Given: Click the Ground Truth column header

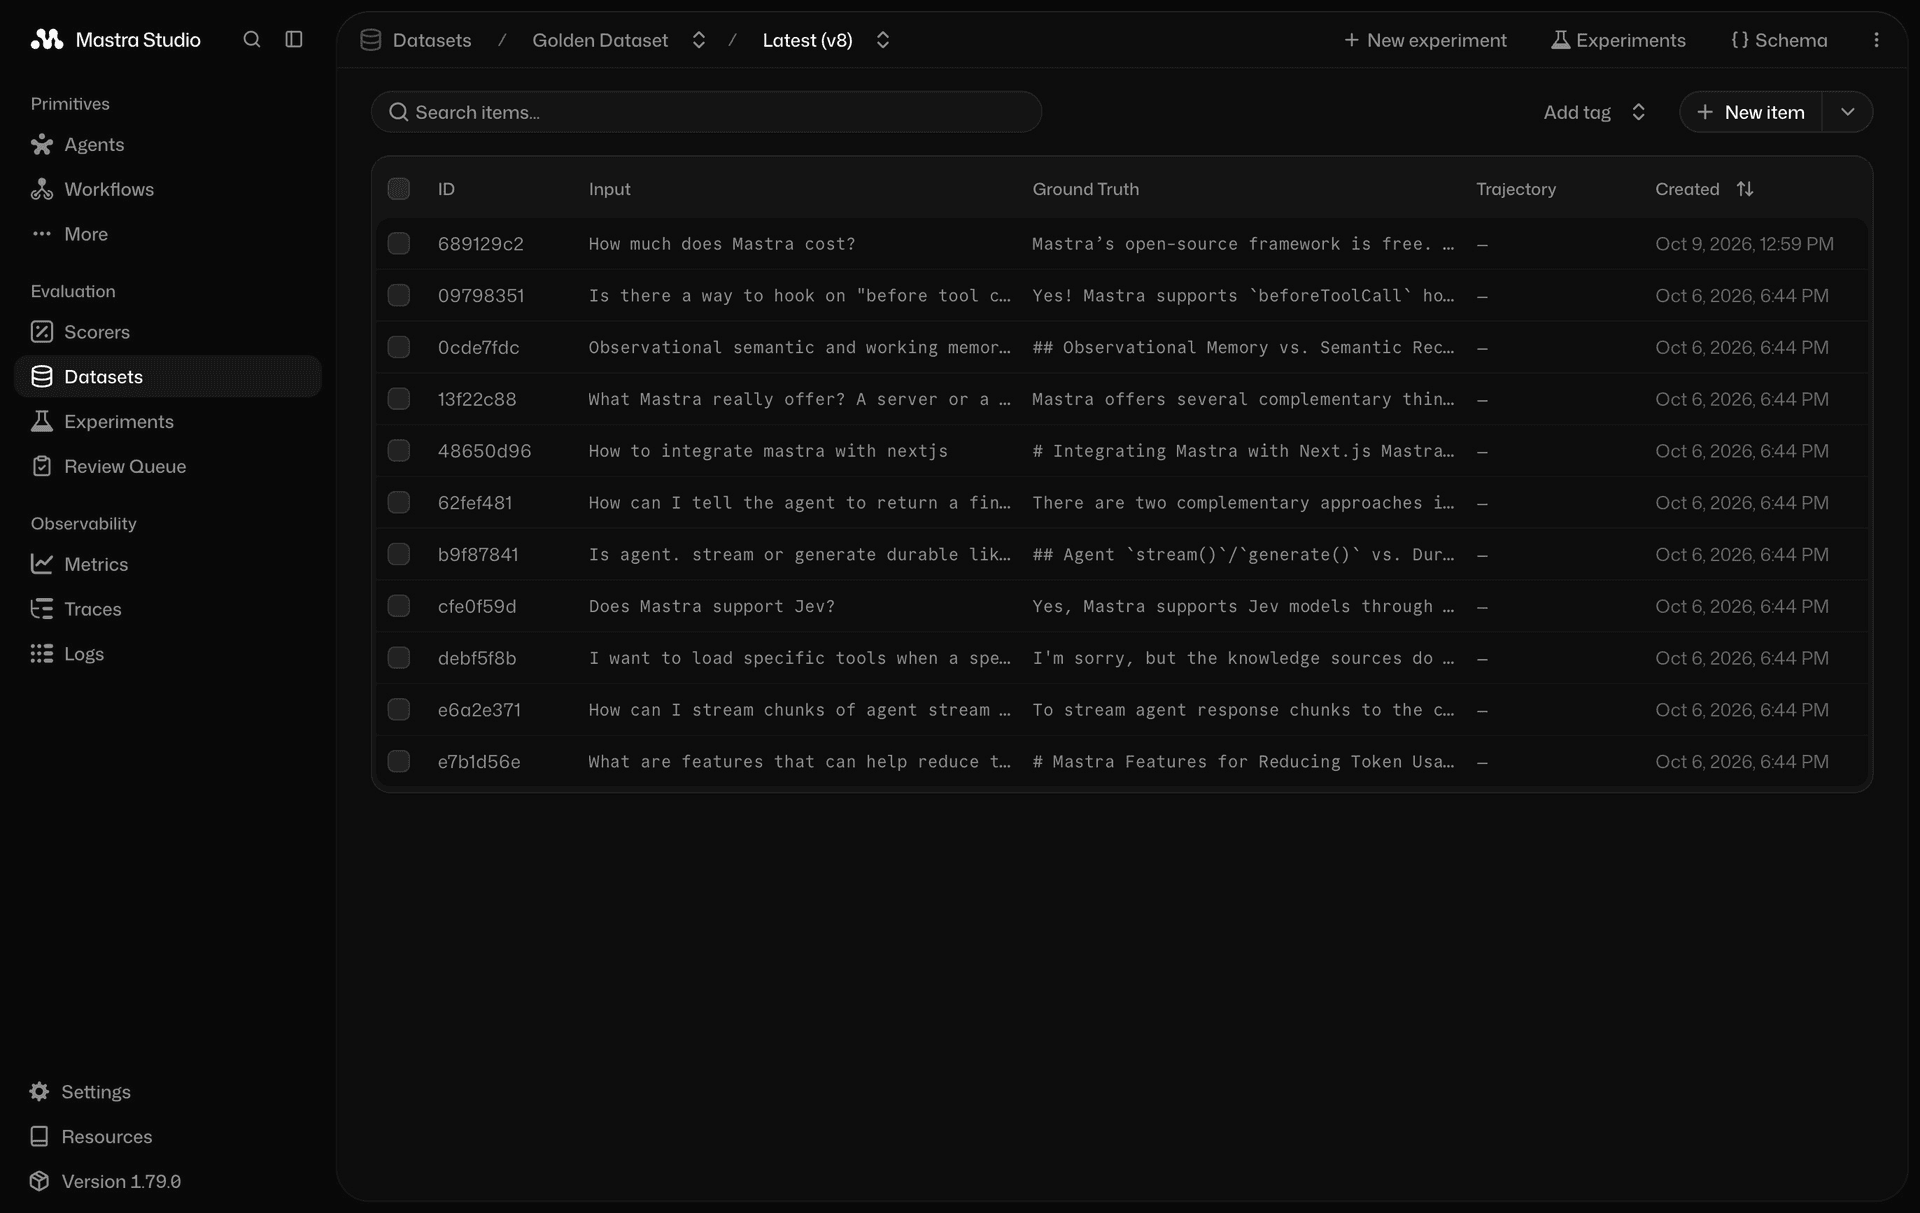Looking at the screenshot, I should (x=1086, y=189).
